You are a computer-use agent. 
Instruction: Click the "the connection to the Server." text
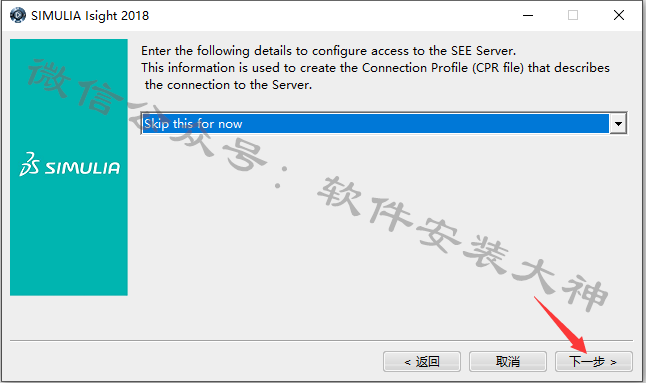tap(228, 85)
